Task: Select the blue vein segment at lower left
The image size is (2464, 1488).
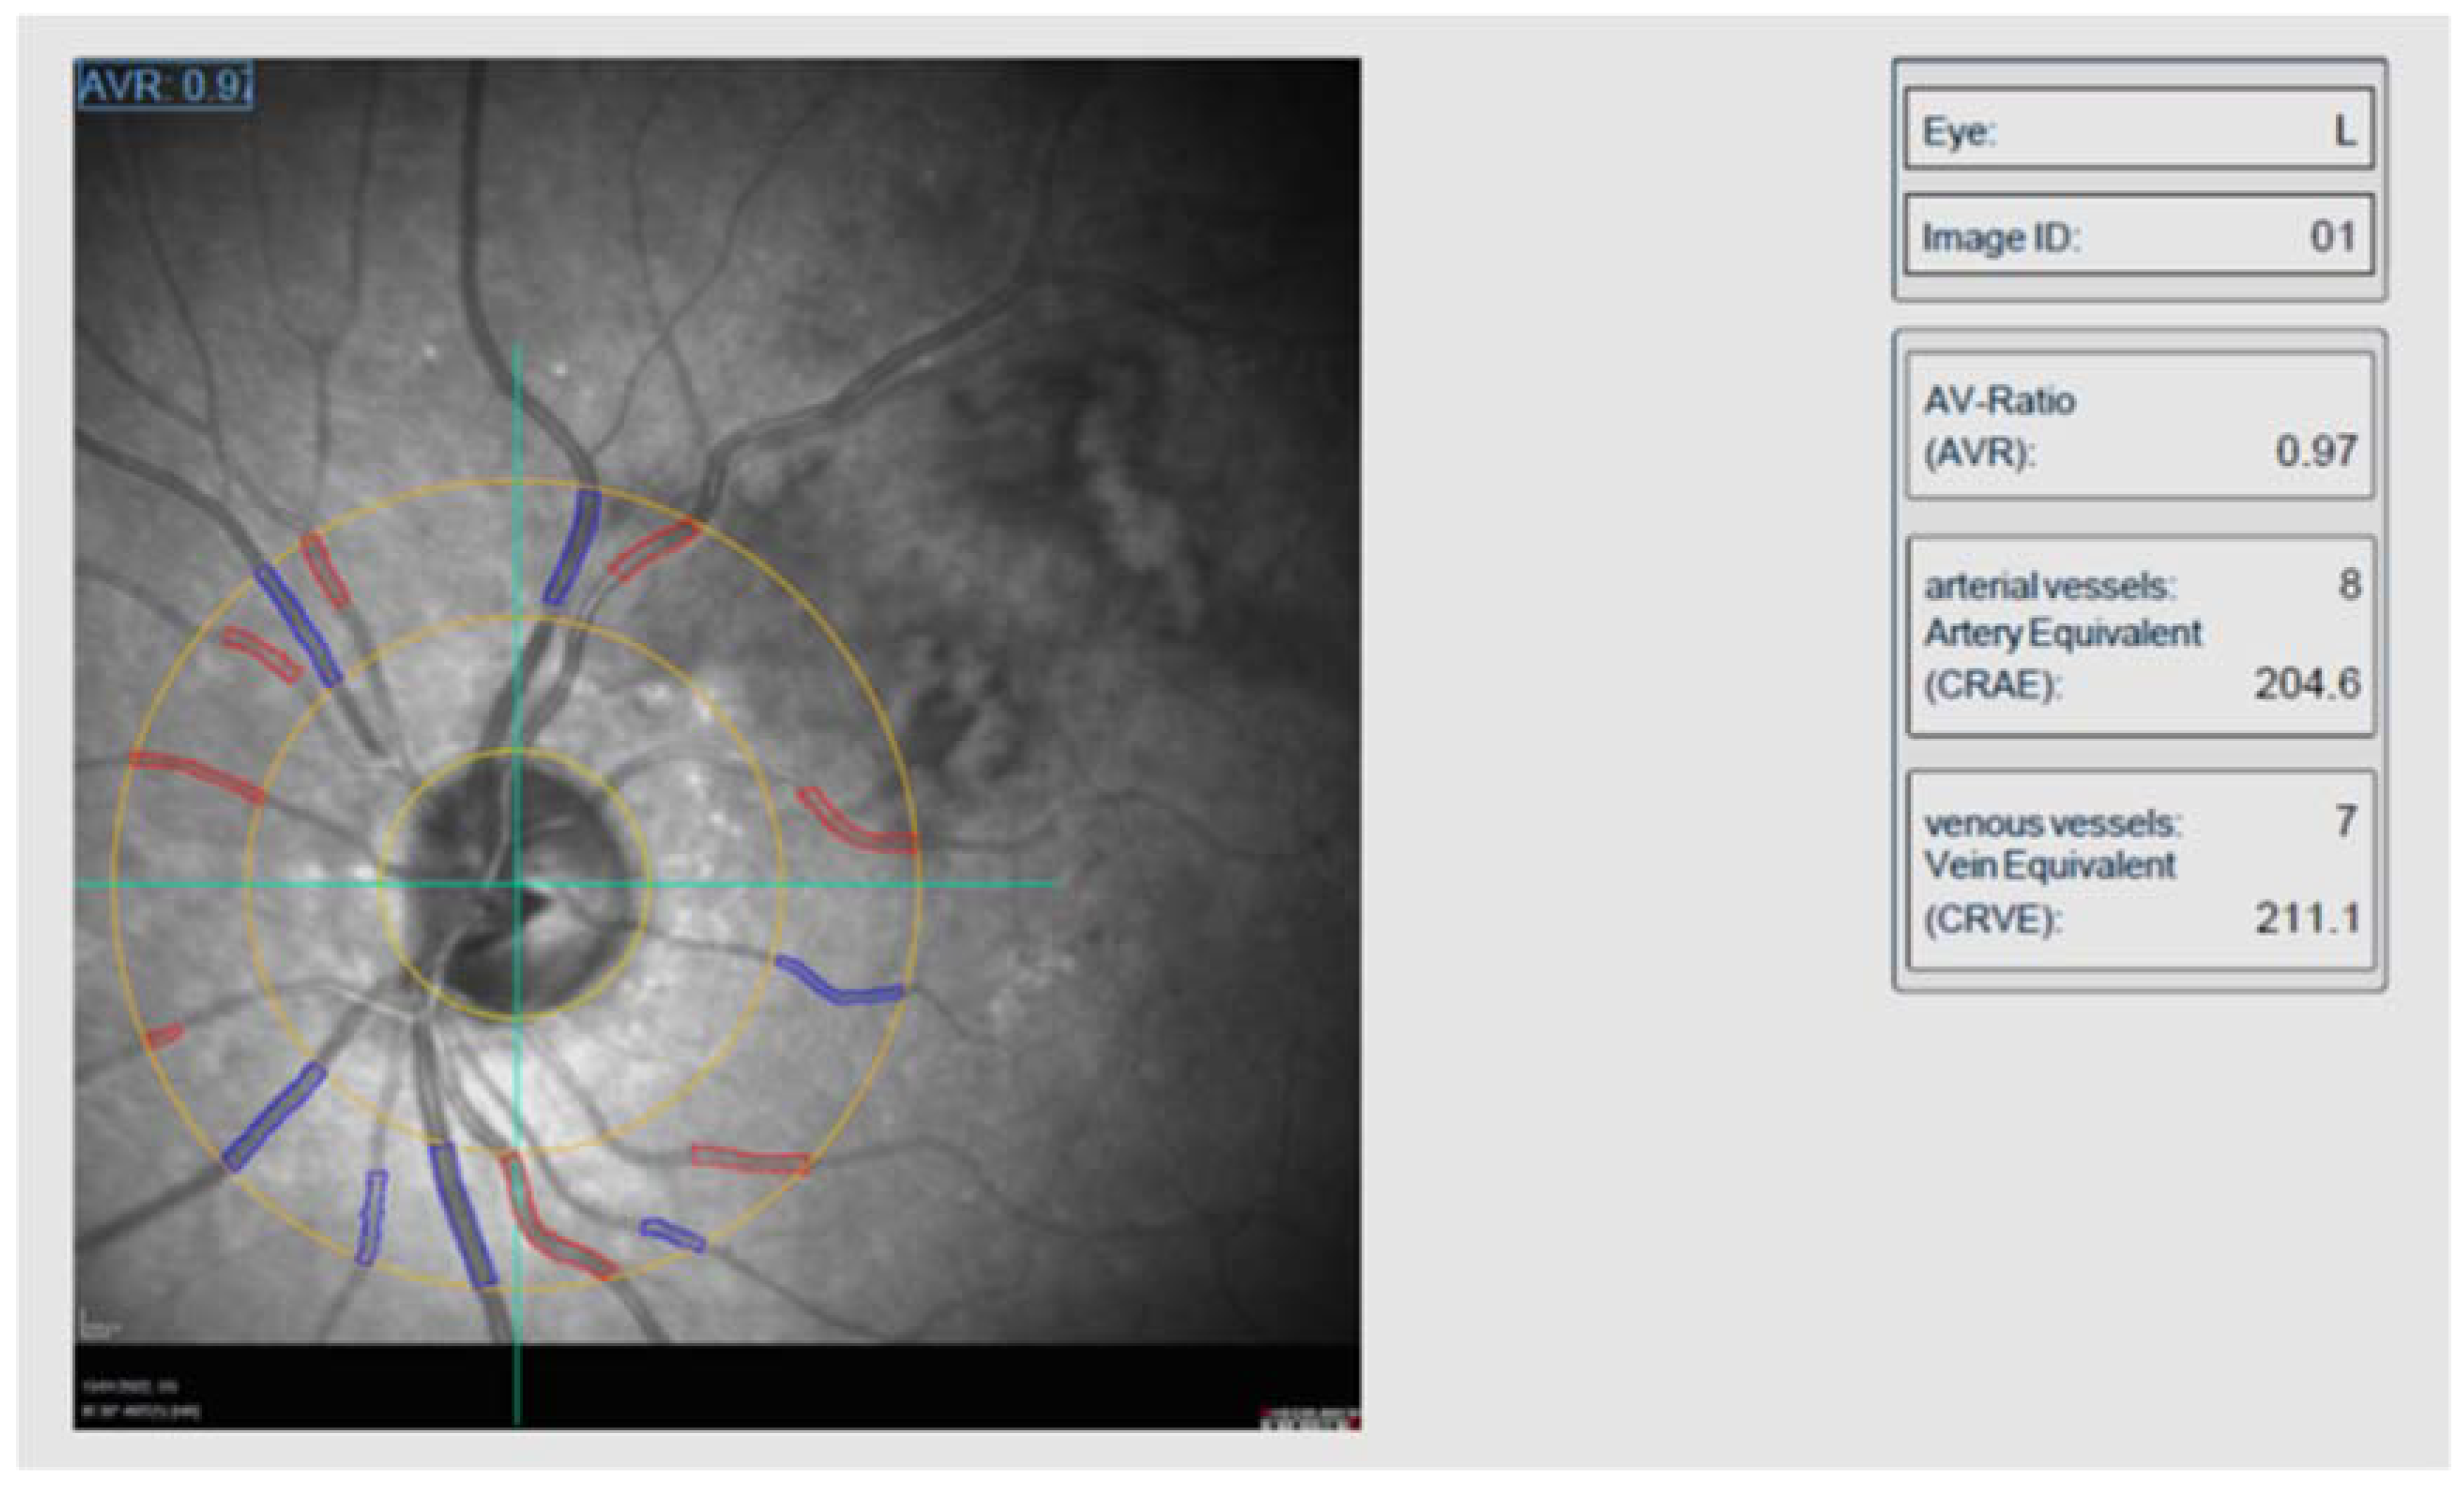Action: [x=274, y=1116]
